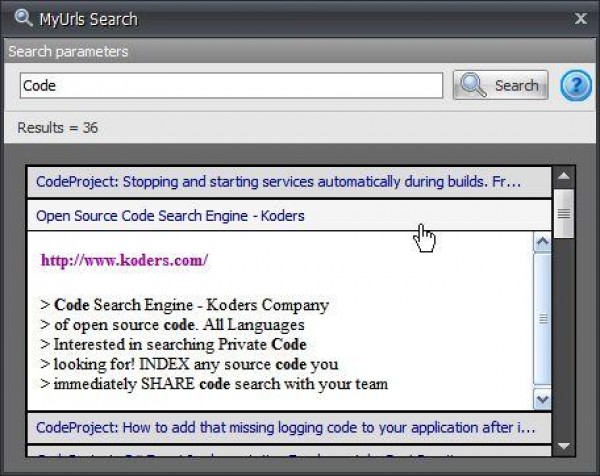The width and height of the screenshot is (600, 476).
Task: Click the "Results = 36" label
Action: (58, 128)
